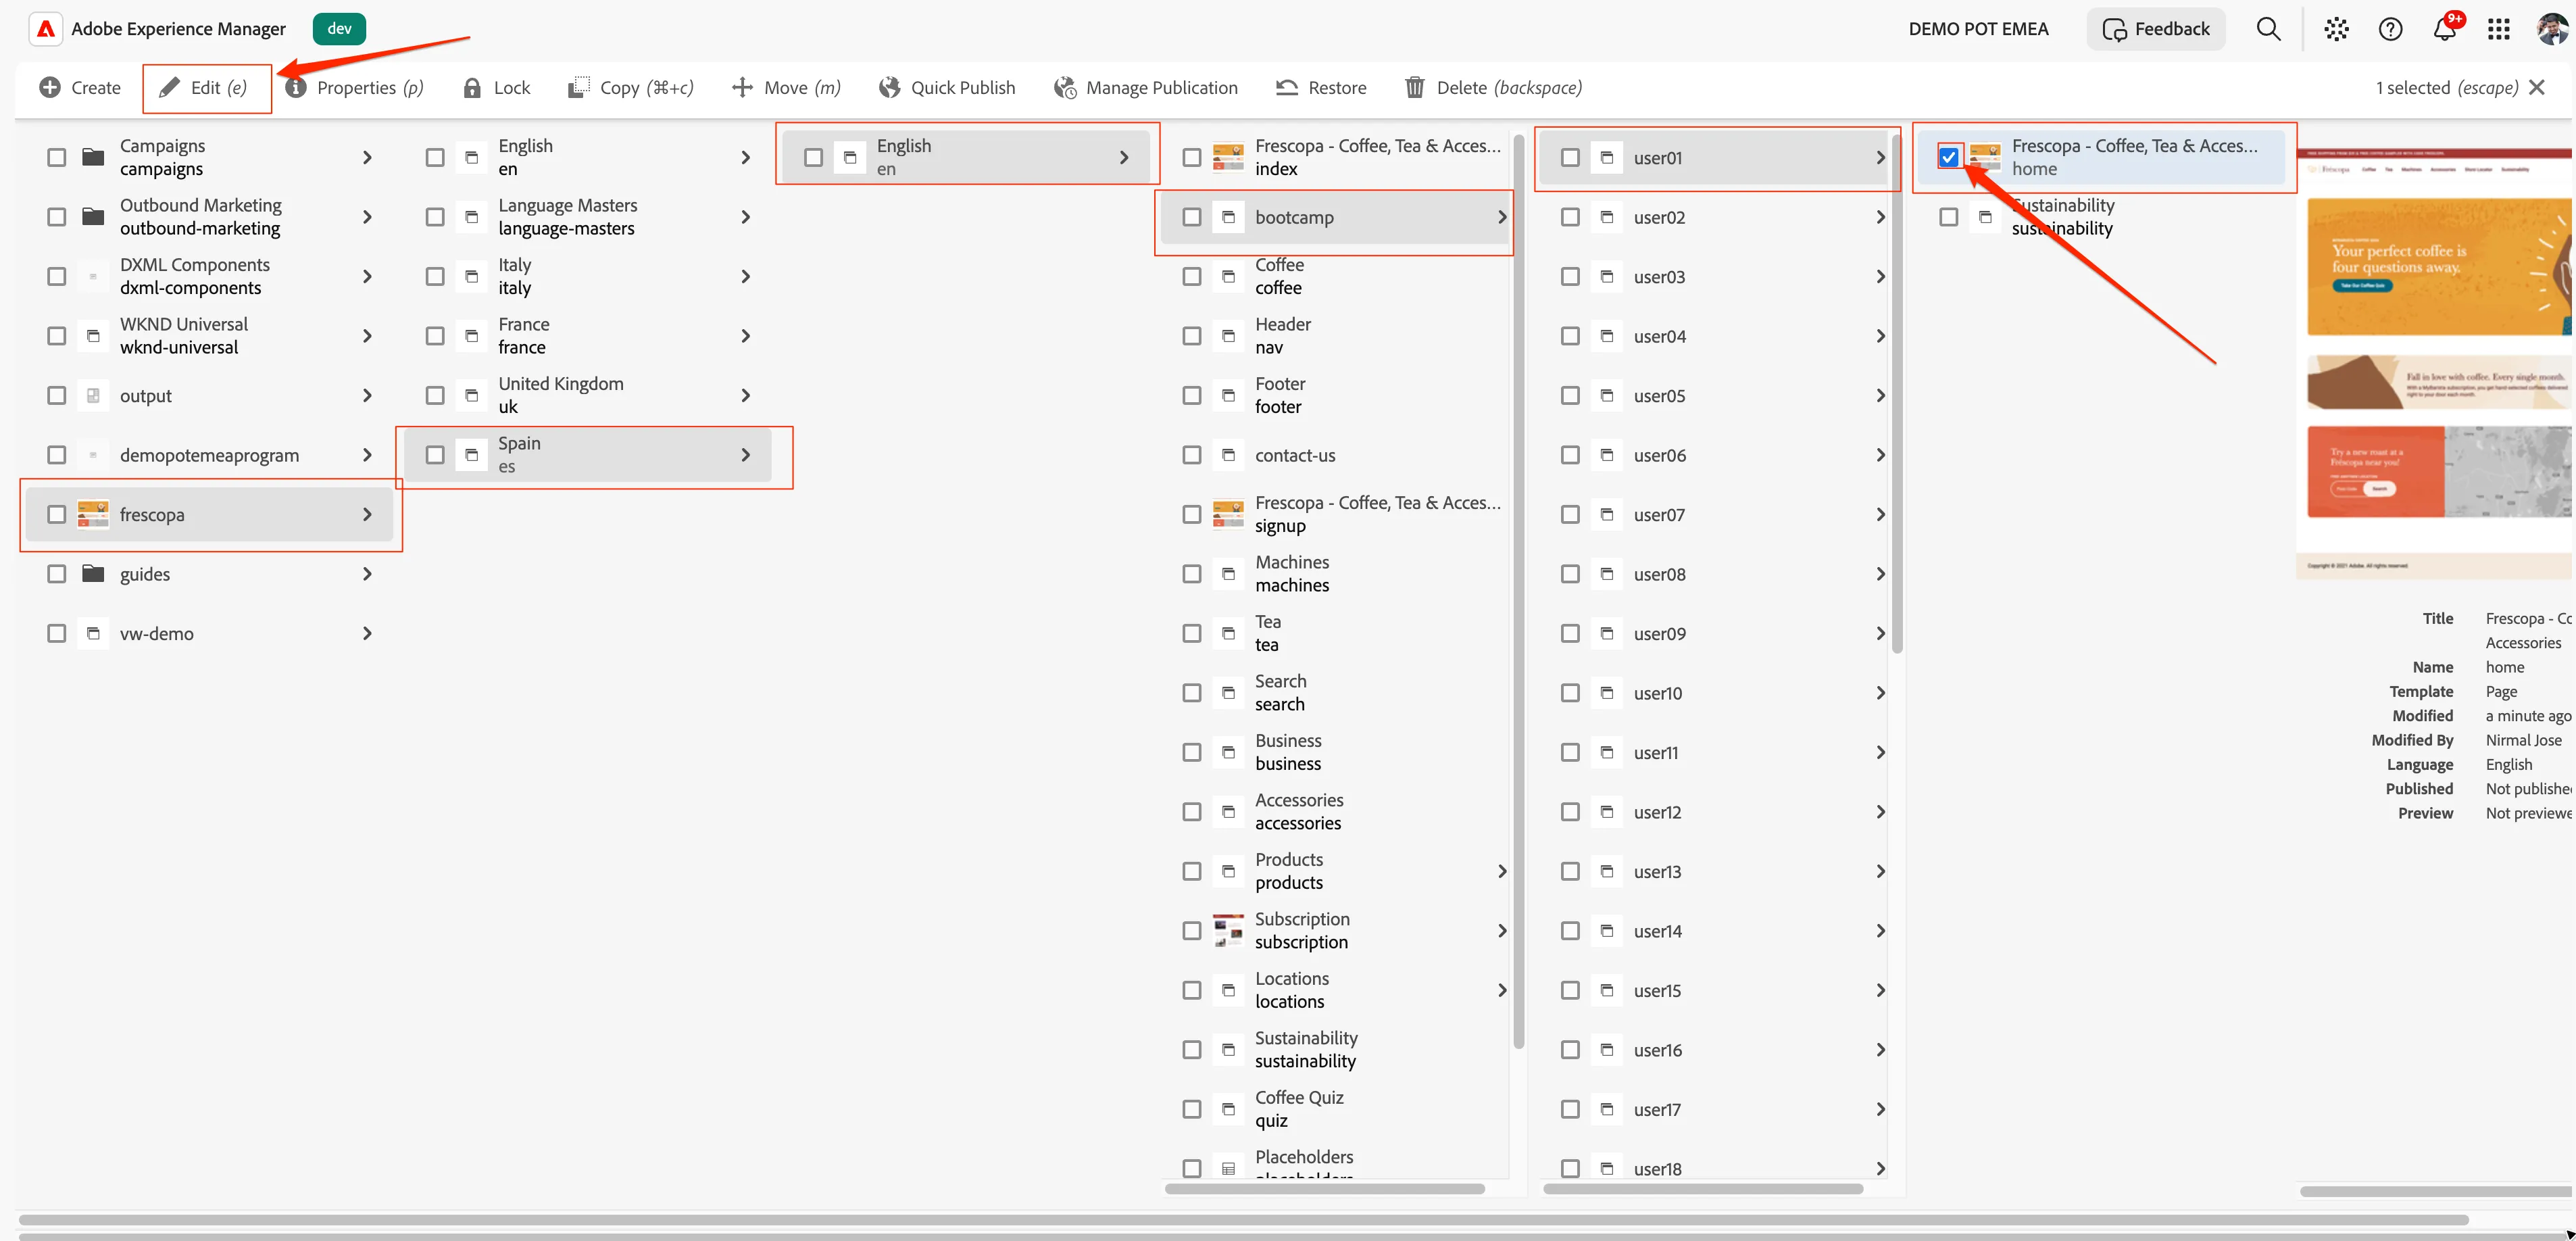Expand the Locations chevron
Screen dimensions: 2576x1241
1501,990
